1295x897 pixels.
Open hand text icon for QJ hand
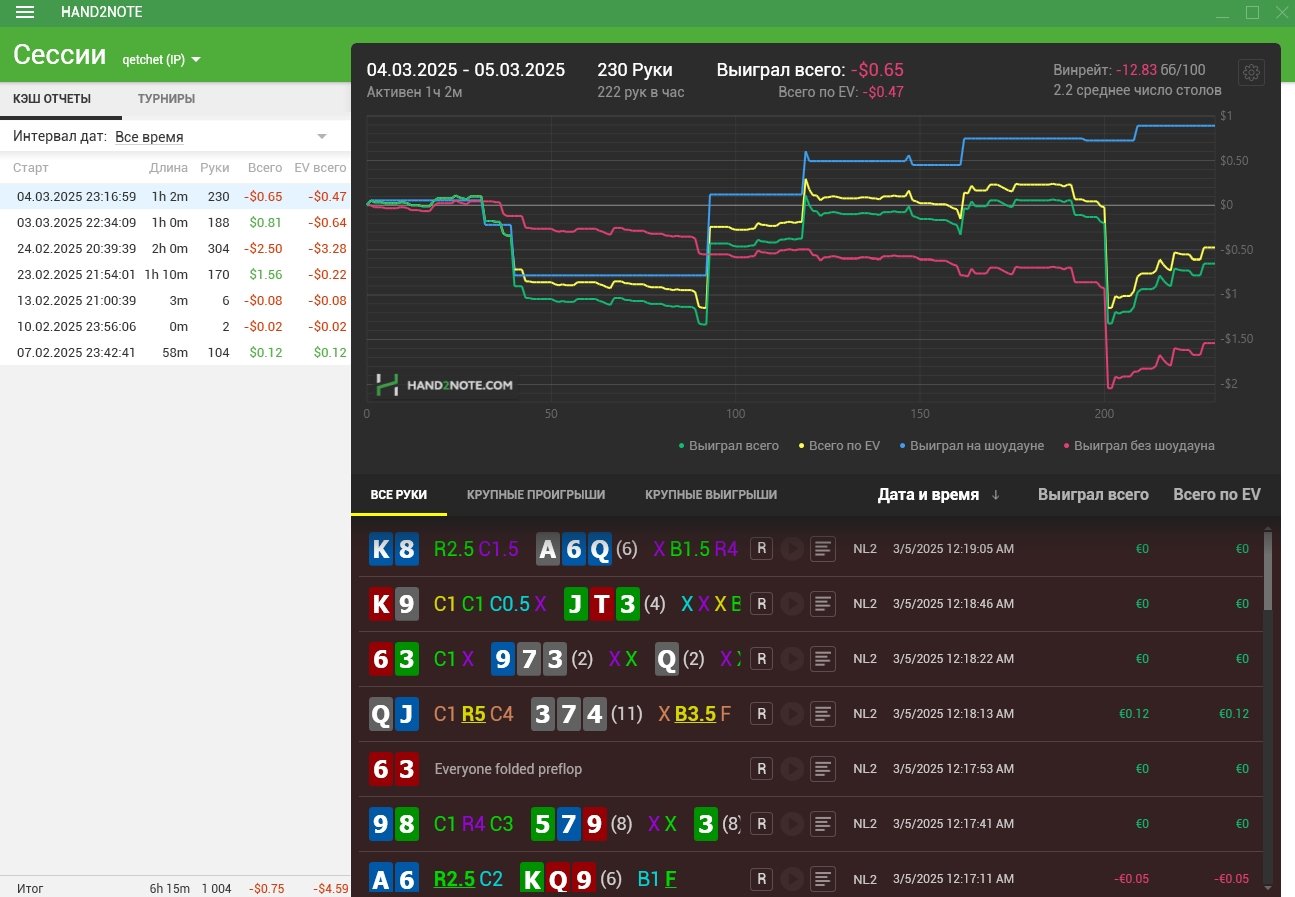click(823, 714)
